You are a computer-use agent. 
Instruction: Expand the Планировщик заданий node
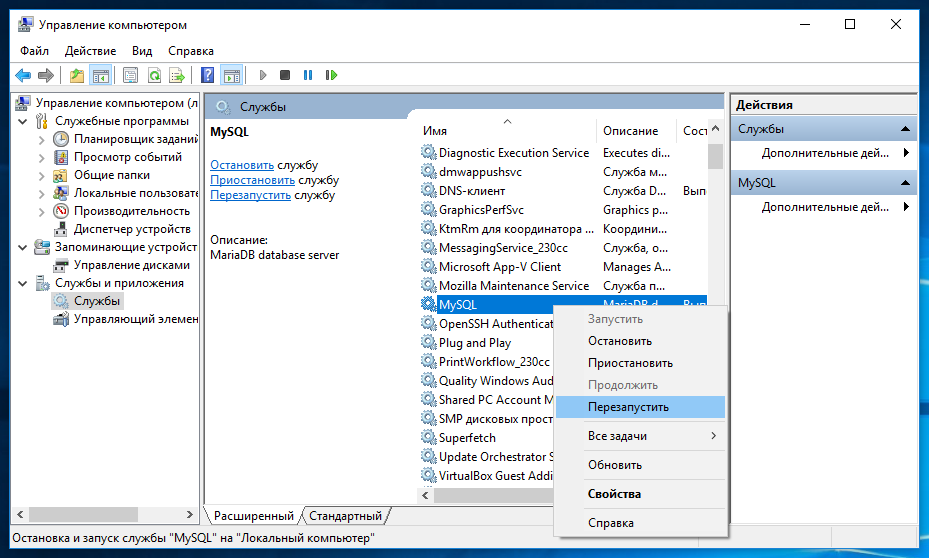coord(41,140)
